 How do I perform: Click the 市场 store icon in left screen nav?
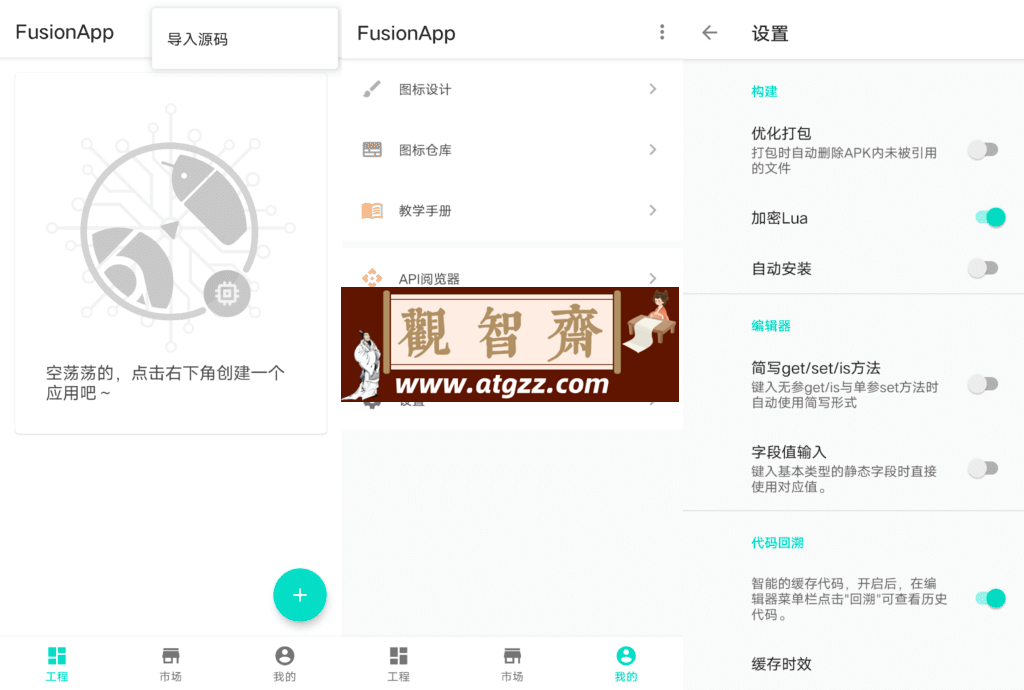[170, 655]
